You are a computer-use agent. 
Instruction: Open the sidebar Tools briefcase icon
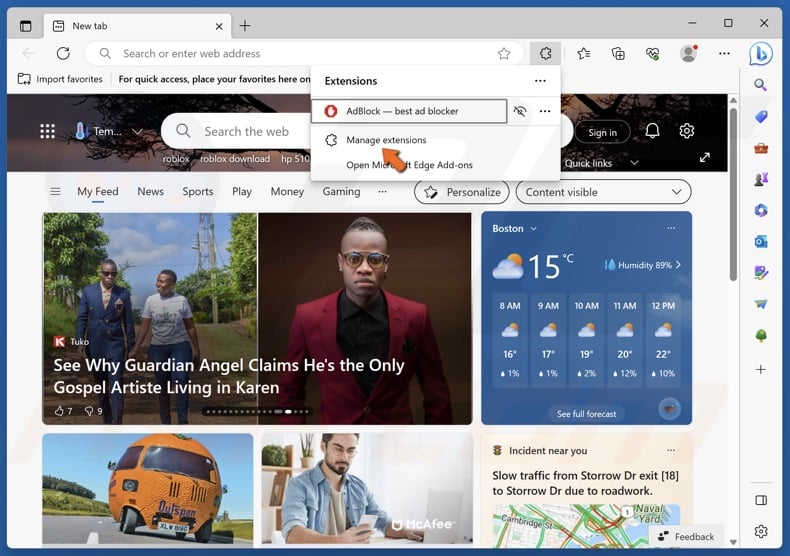tap(761, 148)
